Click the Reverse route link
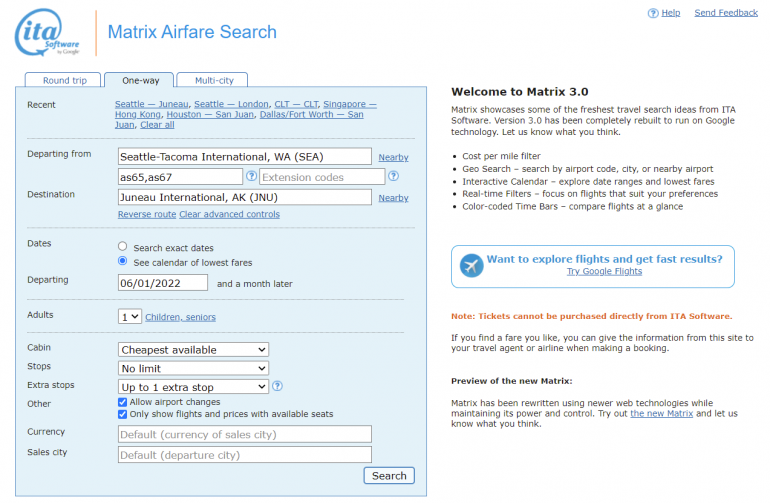Viewport: 770px width, 503px height. 146,214
